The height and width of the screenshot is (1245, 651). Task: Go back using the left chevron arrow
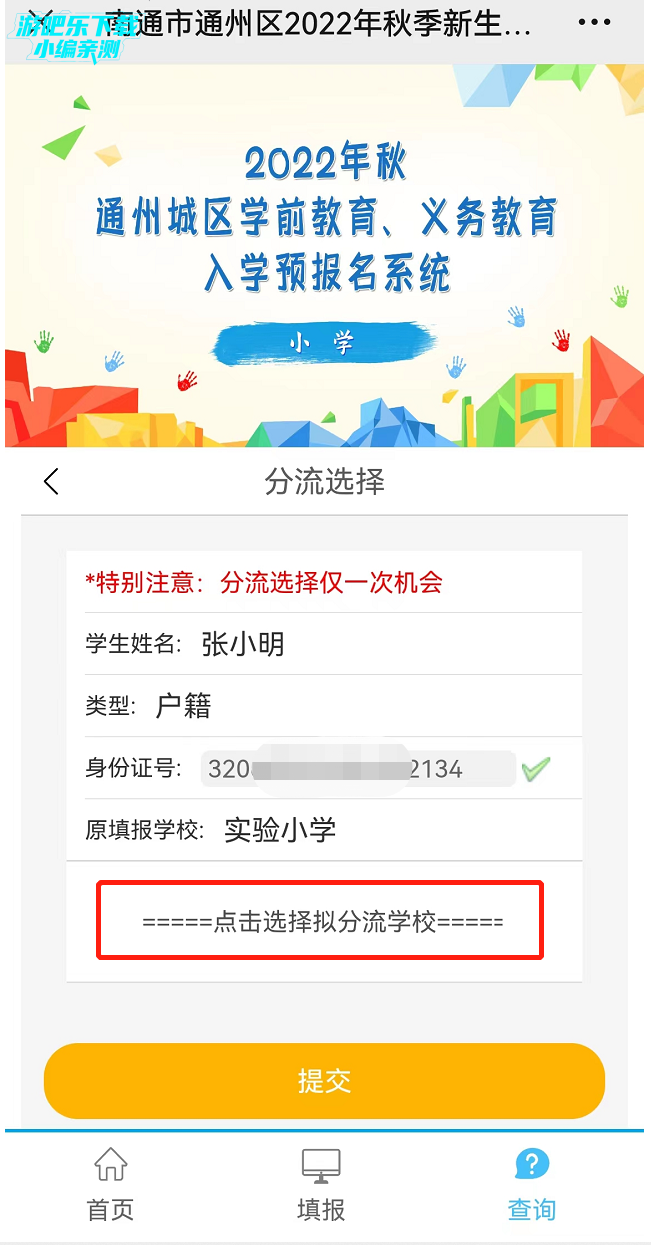(52, 481)
